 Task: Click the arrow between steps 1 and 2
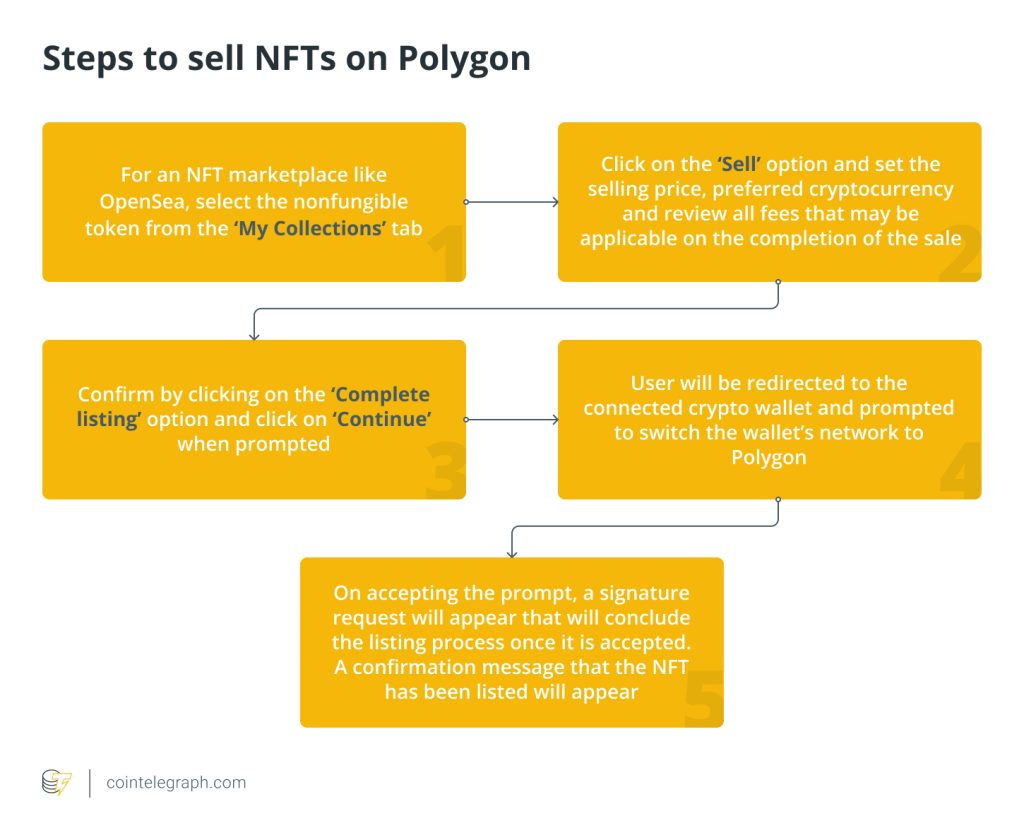512,202
